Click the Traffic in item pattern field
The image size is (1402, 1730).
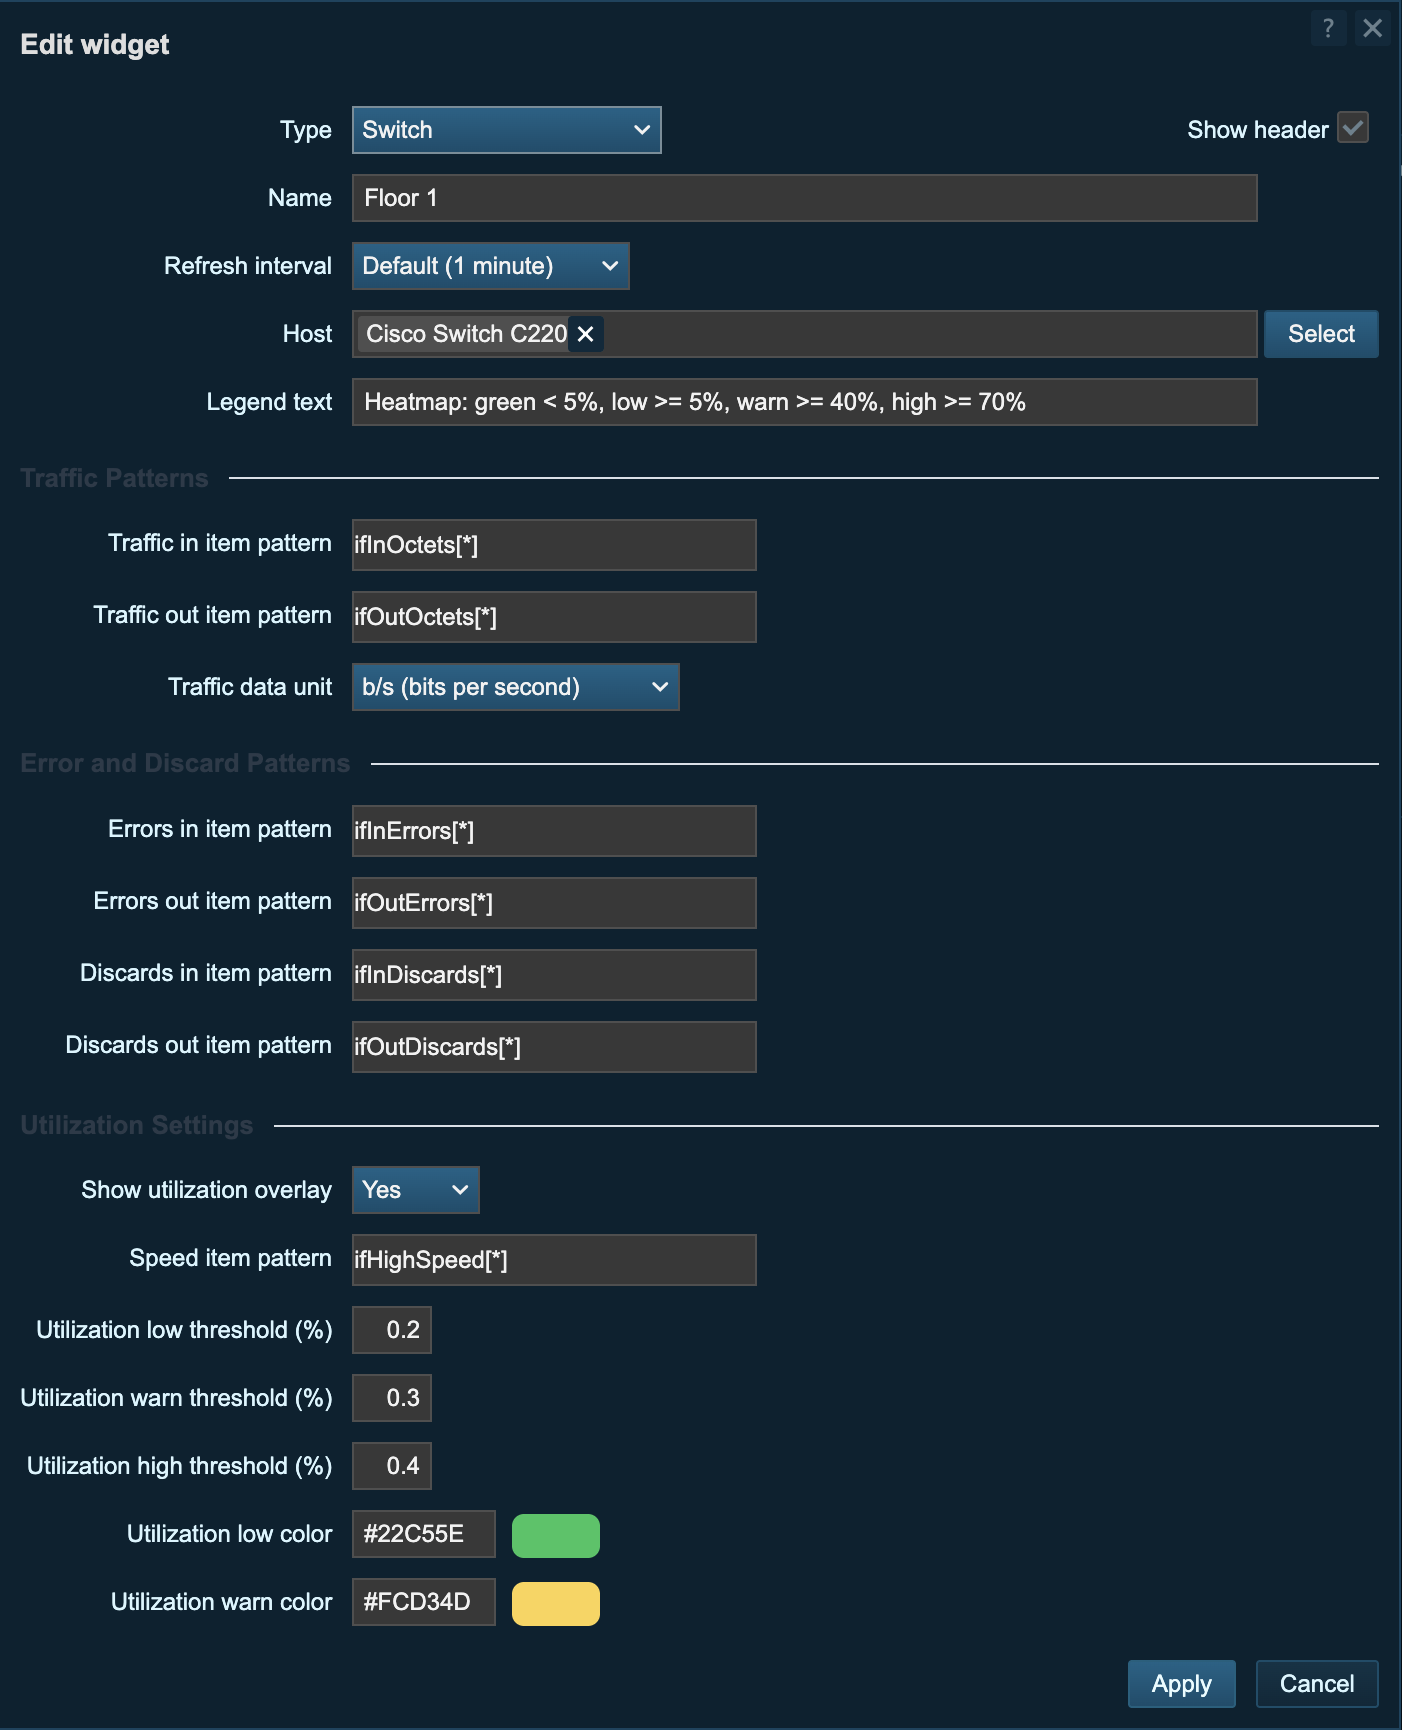coord(554,545)
